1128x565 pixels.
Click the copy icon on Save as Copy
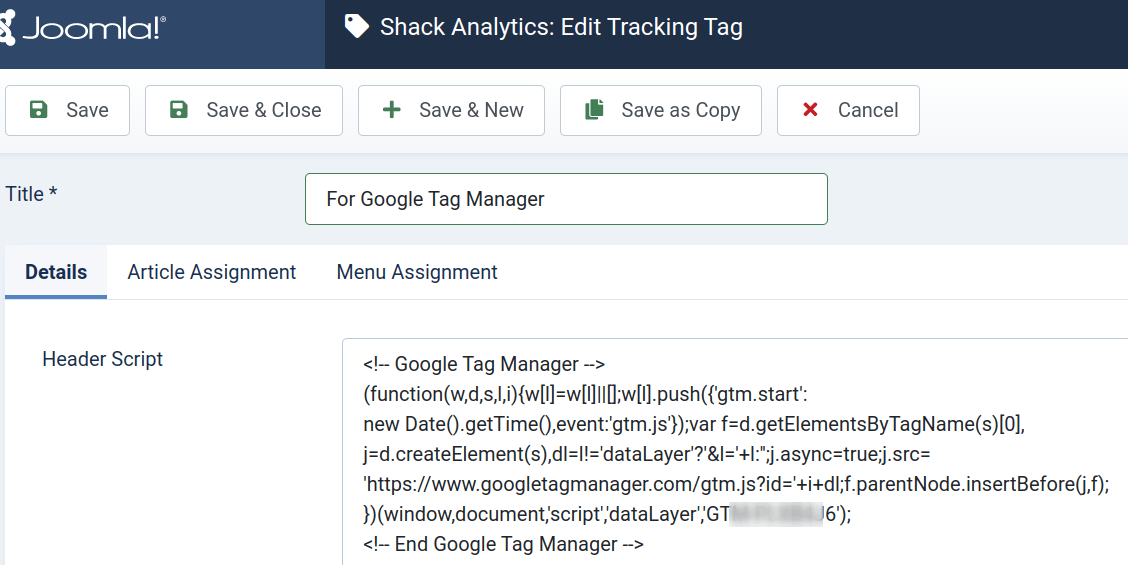point(594,110)
